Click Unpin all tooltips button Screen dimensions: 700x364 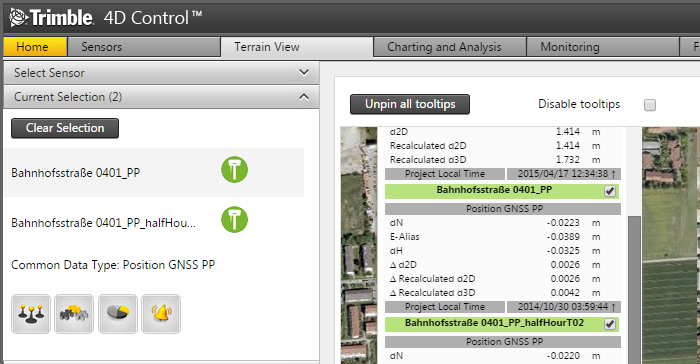pyautogui.click(x=410, y=104)
